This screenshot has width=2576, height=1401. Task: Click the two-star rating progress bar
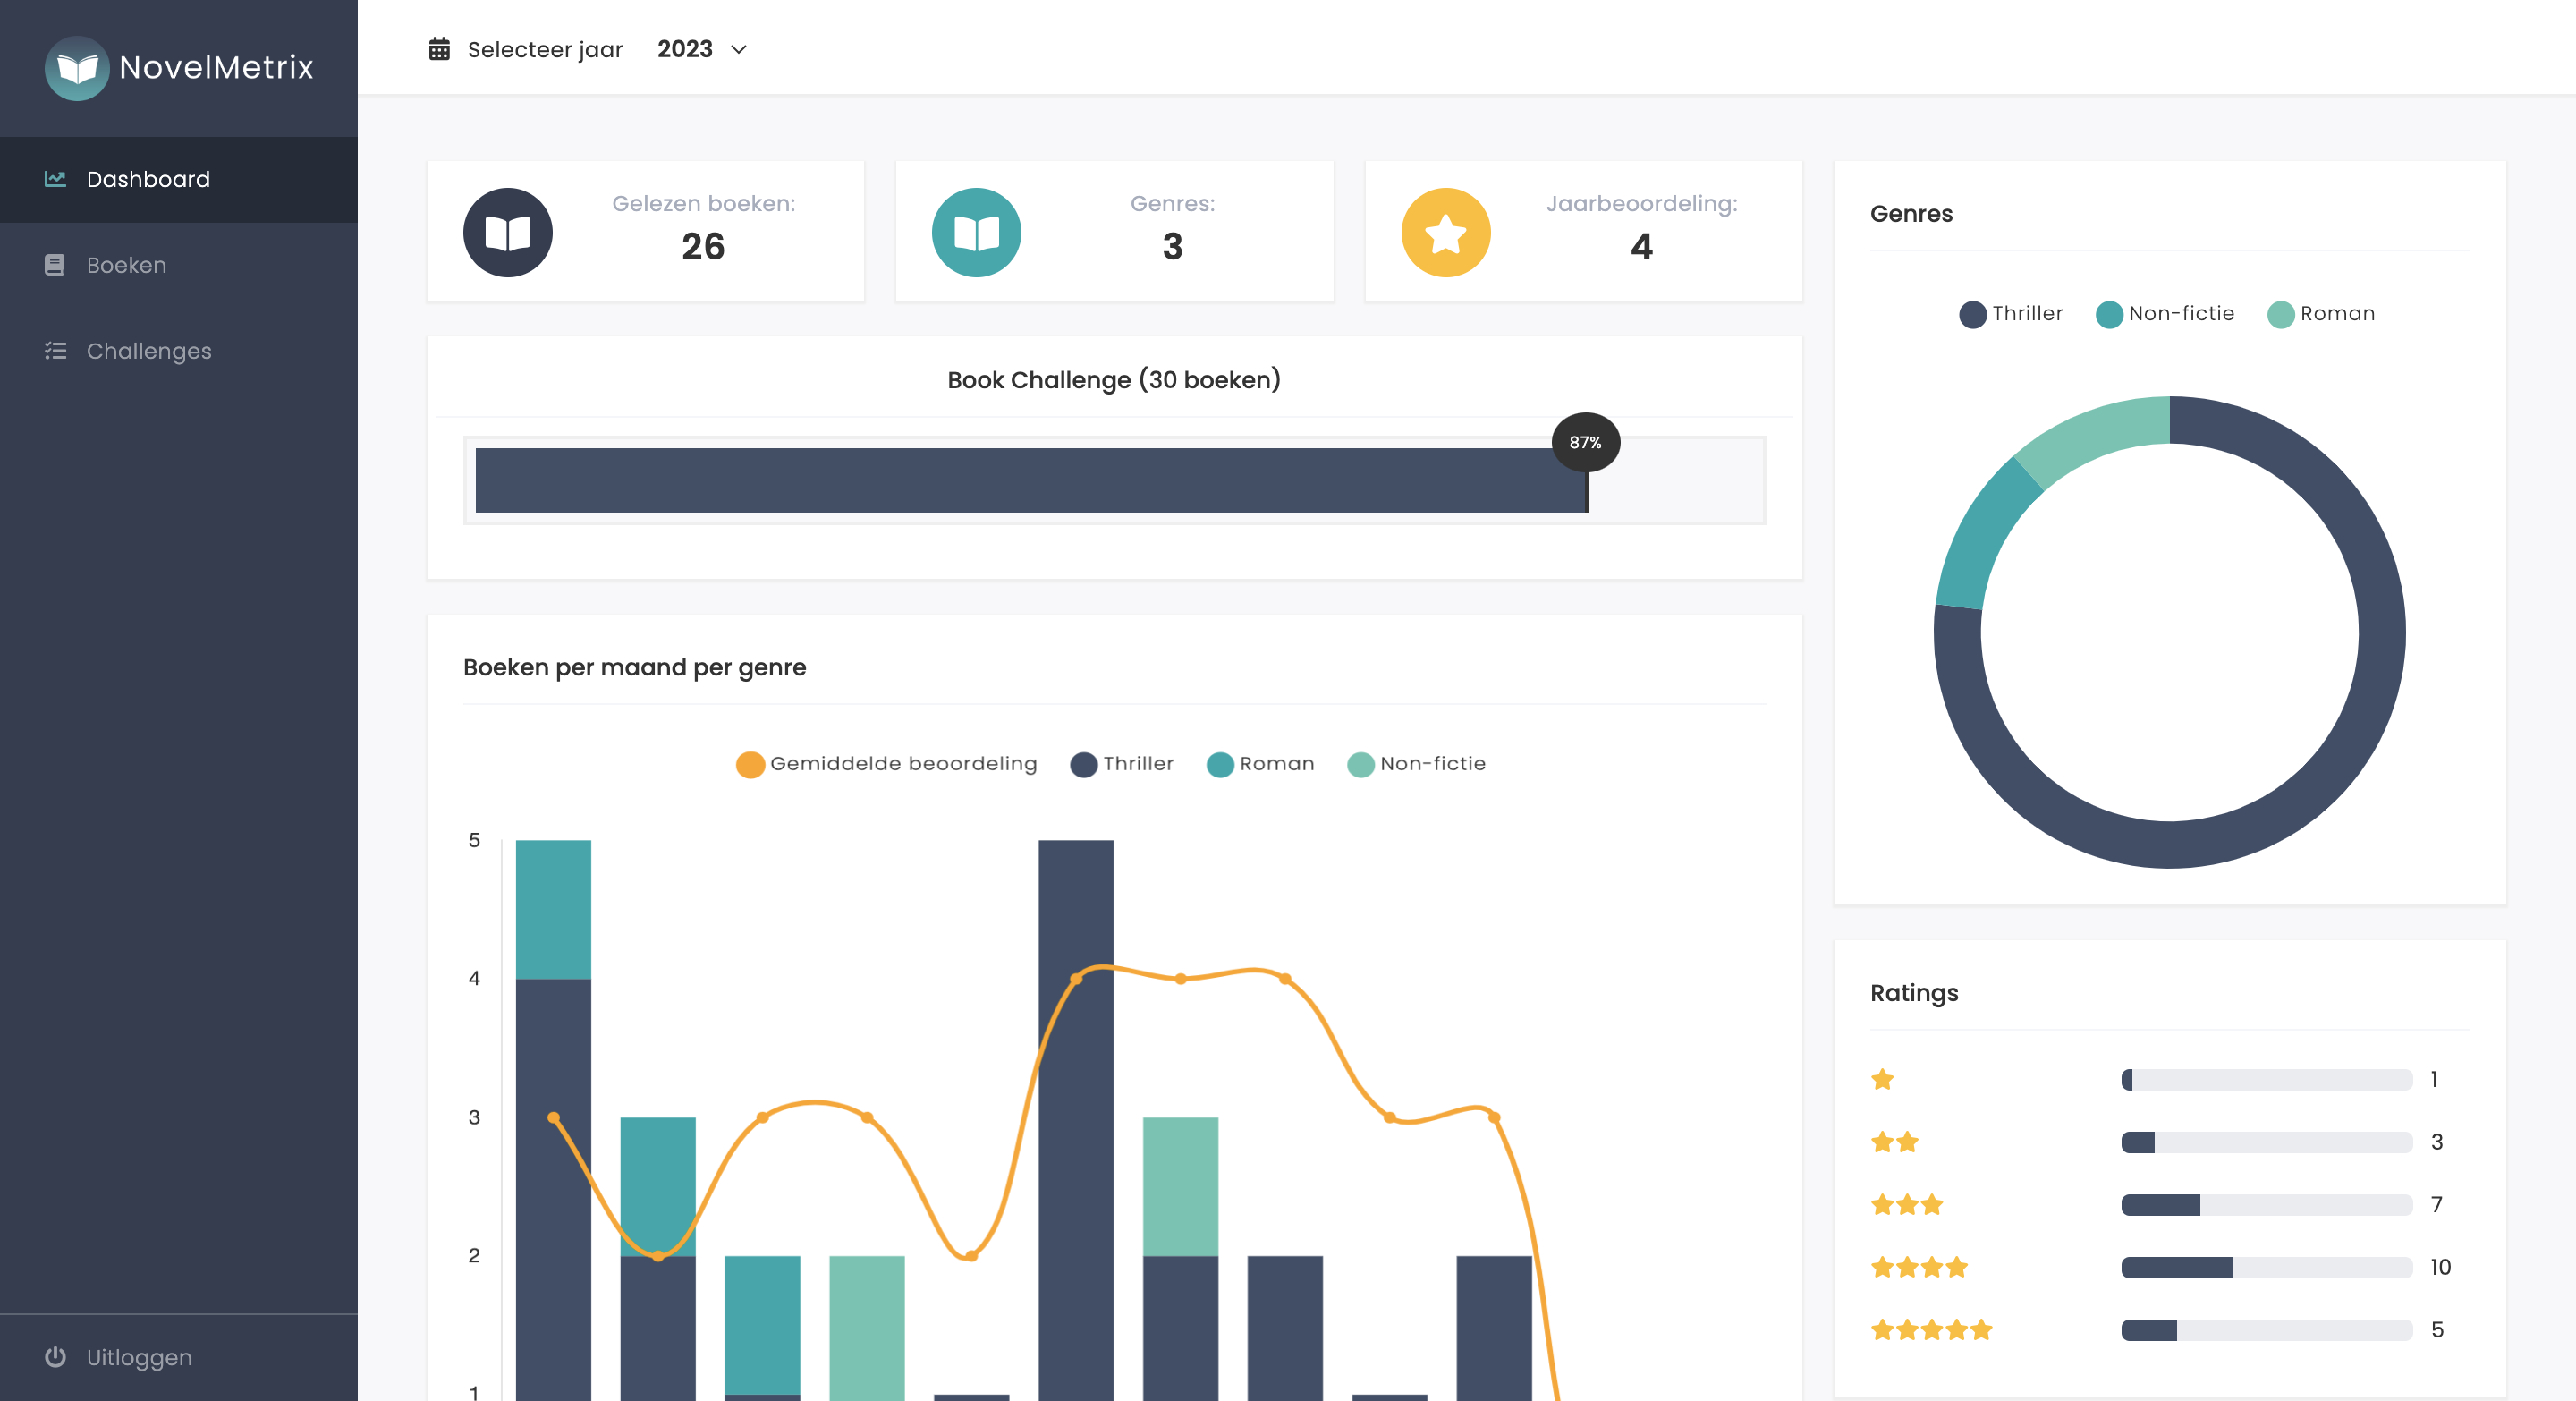[2266, 1142]
